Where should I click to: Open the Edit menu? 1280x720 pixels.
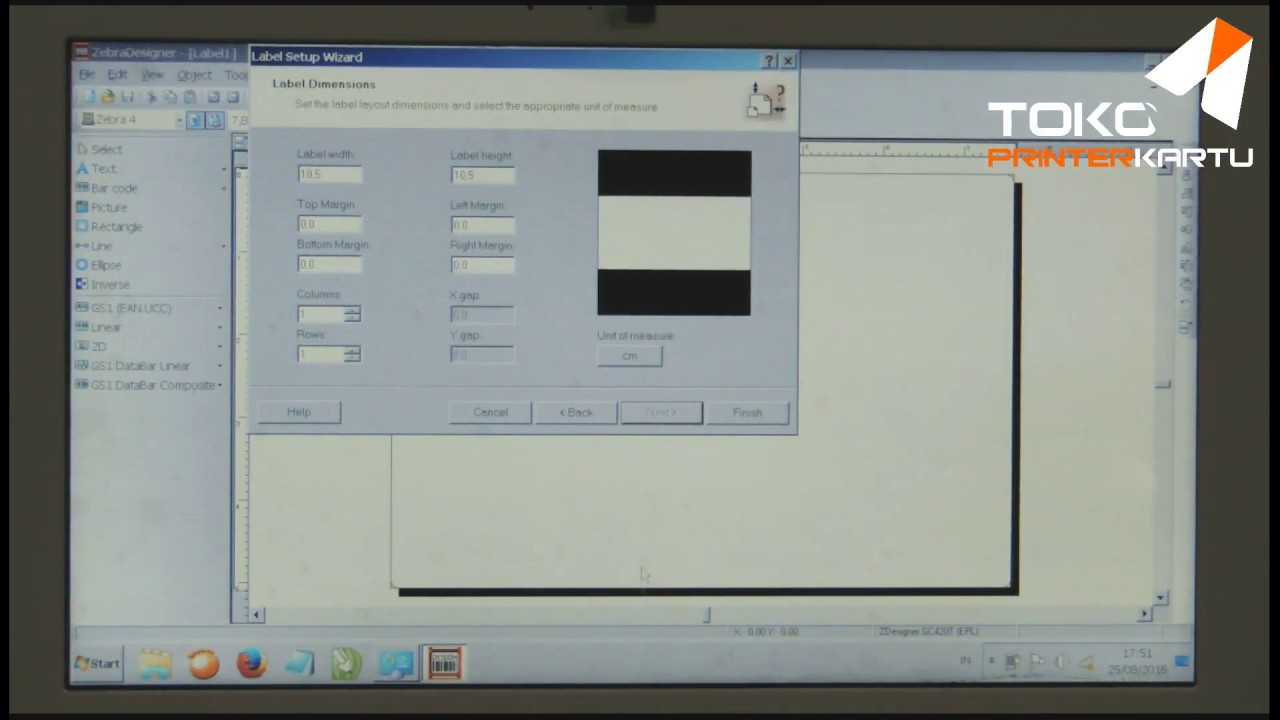(117, 75)
